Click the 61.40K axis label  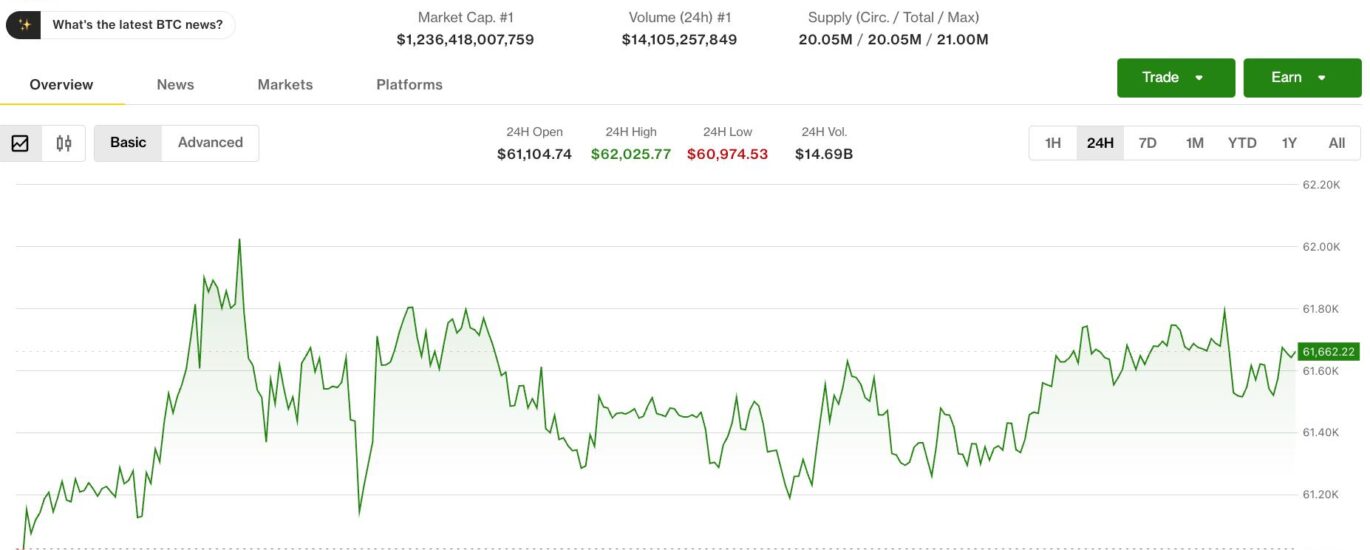1320,433
